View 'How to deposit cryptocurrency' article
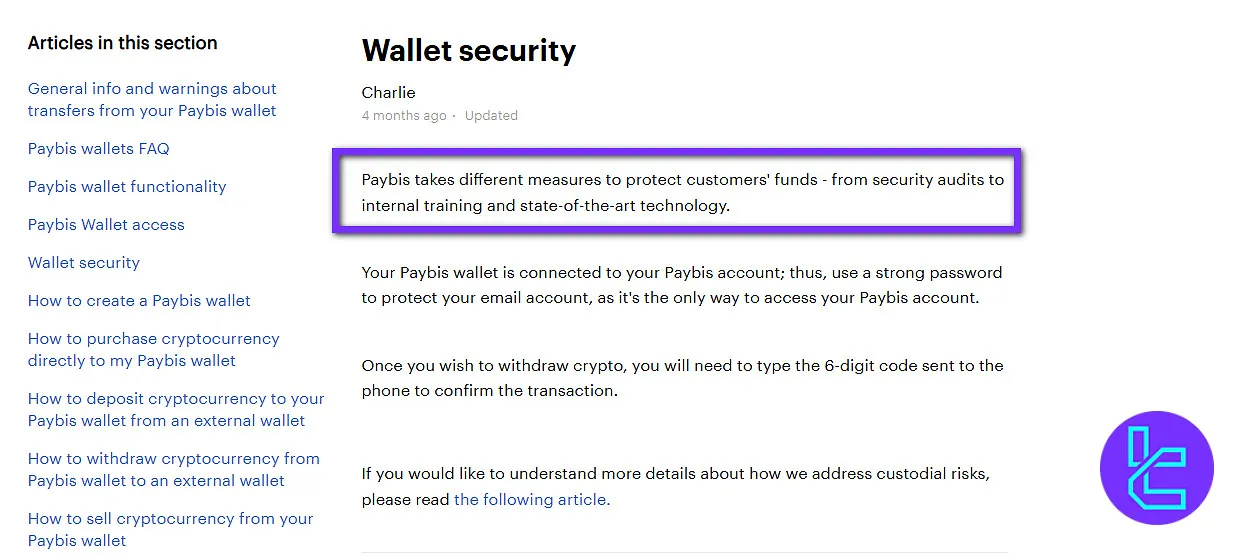Image resolution: width=1249 pixels, height=560 pixels. coord(176,410)
